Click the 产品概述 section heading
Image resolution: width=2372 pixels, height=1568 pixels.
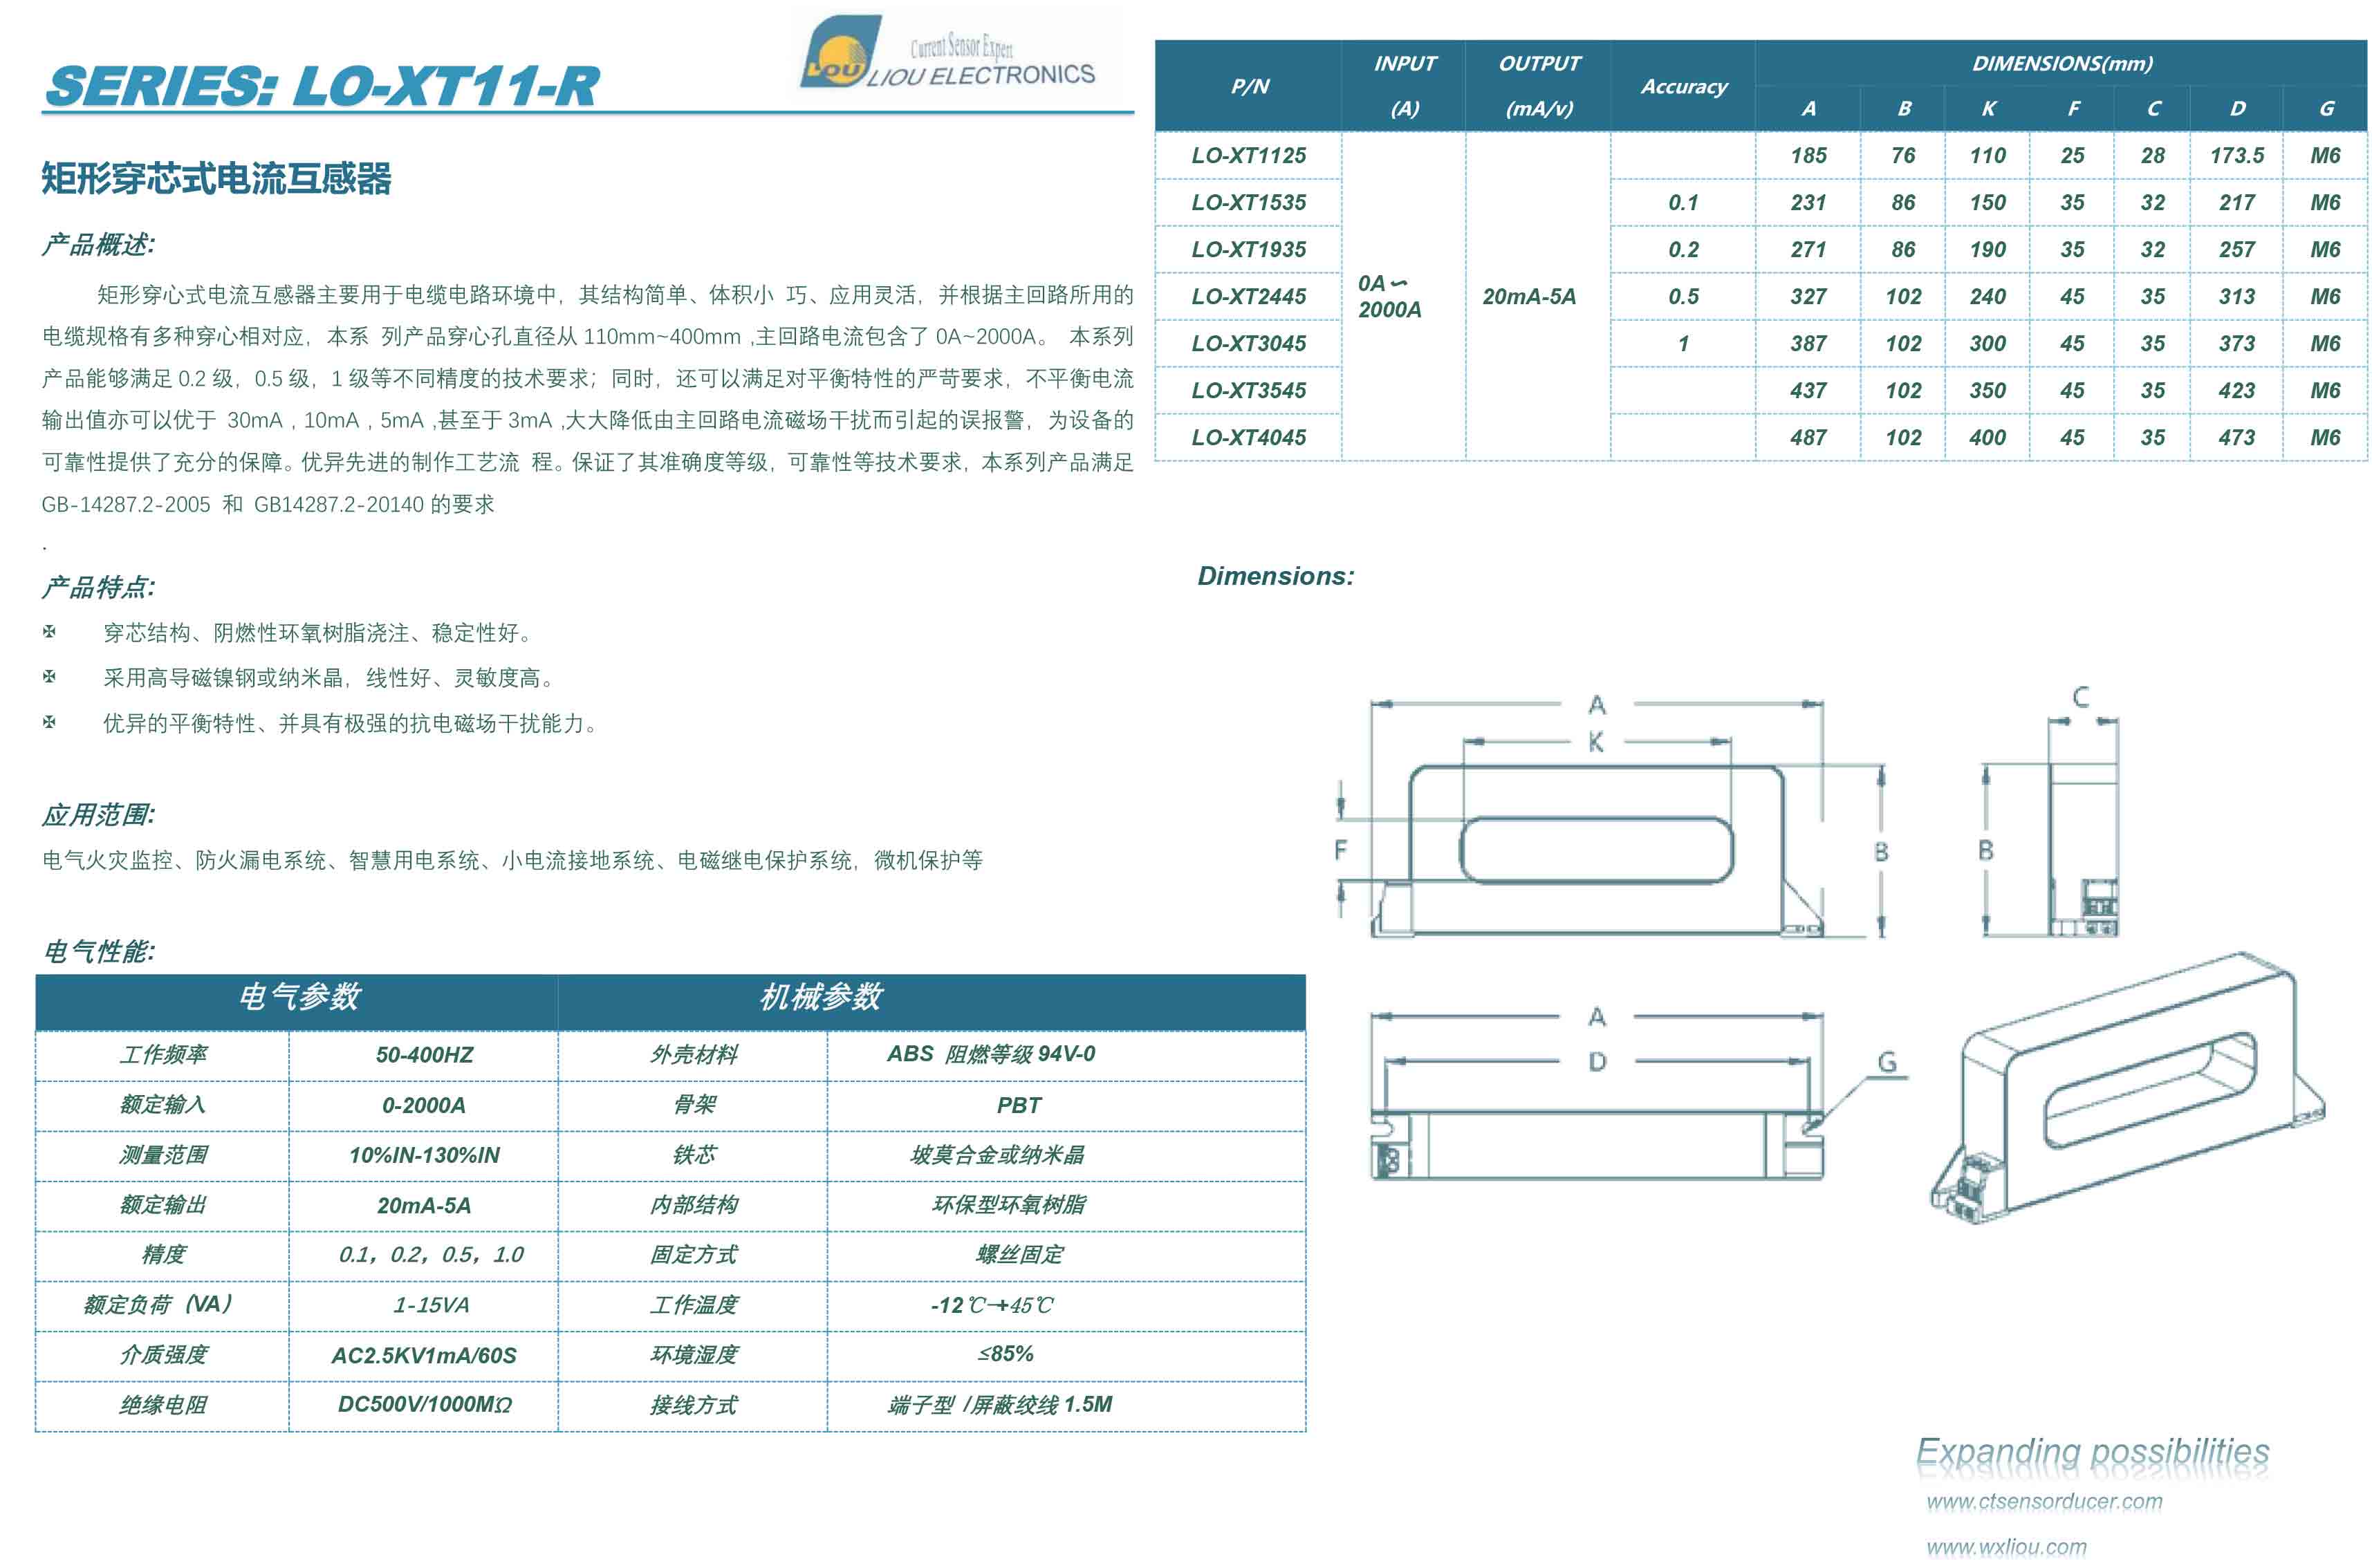click(98, 244)
